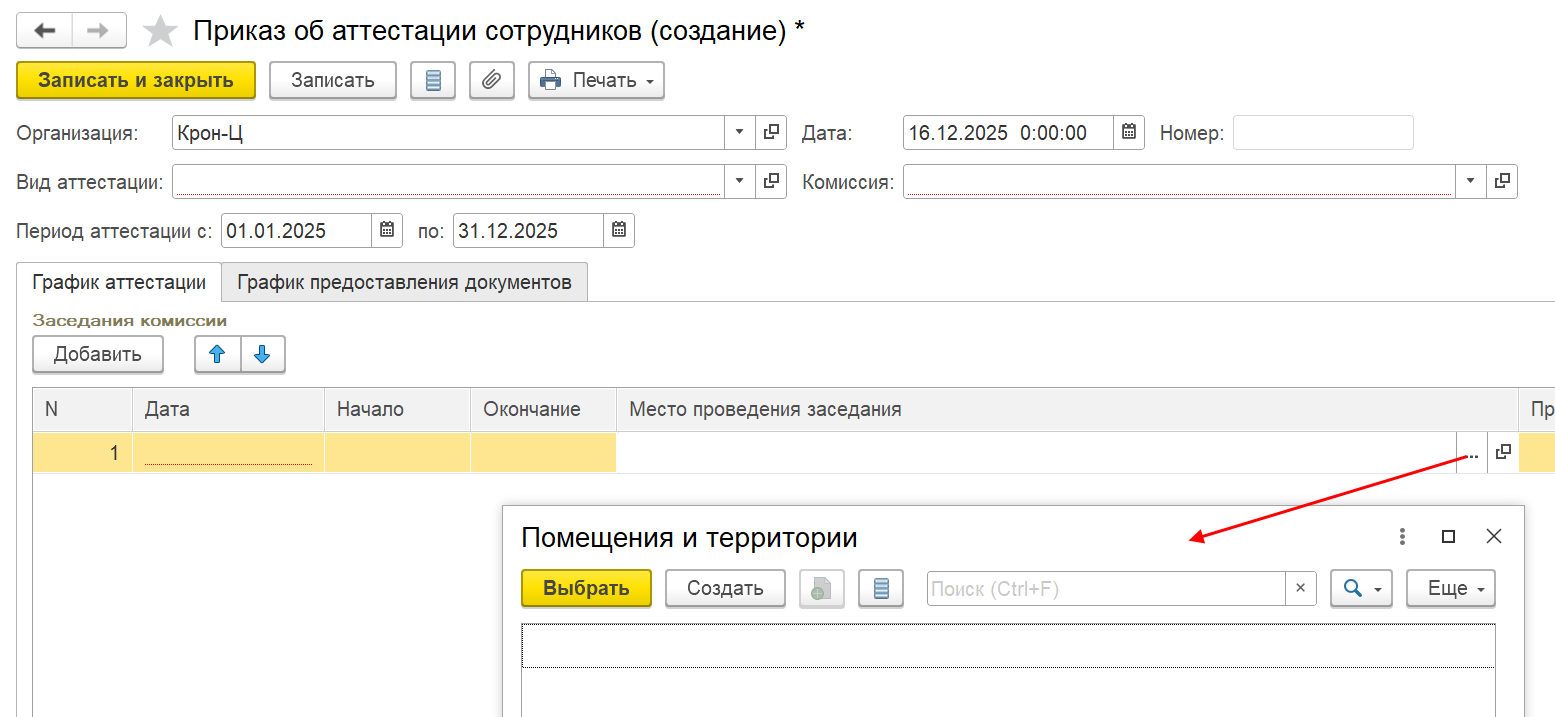1555x717 pixels.
Task: Click the Записать и закрыть button
Action: 136,81
